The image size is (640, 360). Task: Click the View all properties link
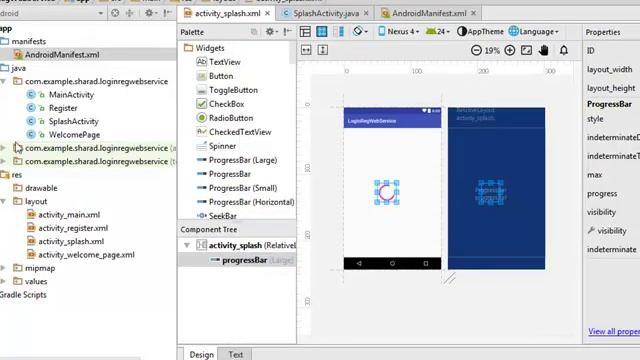click(614, 331)
